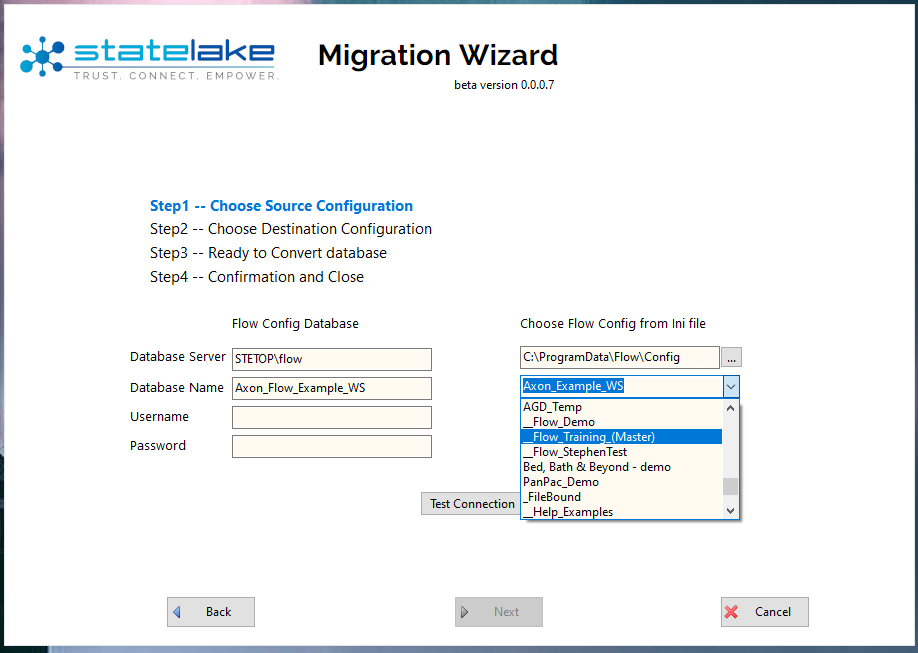Click the Database Server input field
Viewport: 918px width, 653px height.
pos(332,359)
